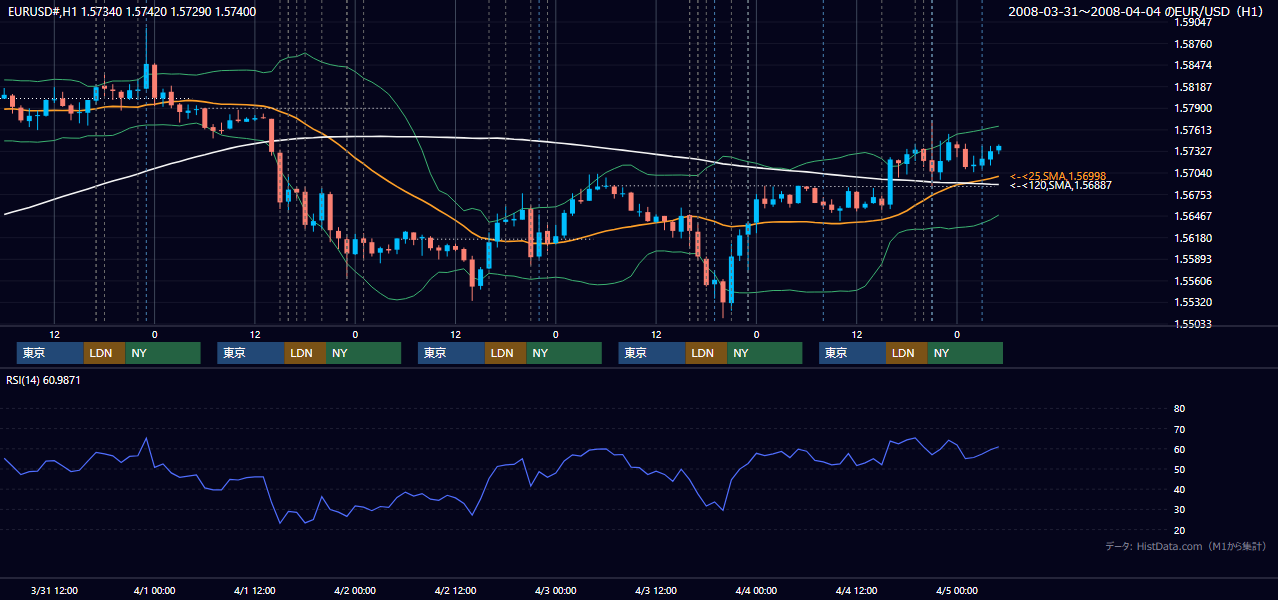This screenshot has width=1278, height=600.
Task: Click the RSI axis value 70
Action: click(1179, 429)
